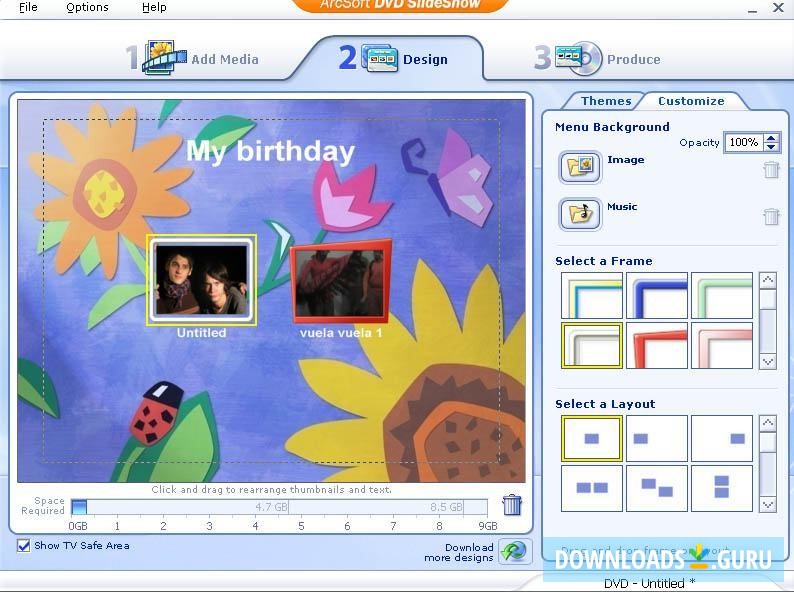
Task: Switch to the Themes tab
Action: (606, 101)
